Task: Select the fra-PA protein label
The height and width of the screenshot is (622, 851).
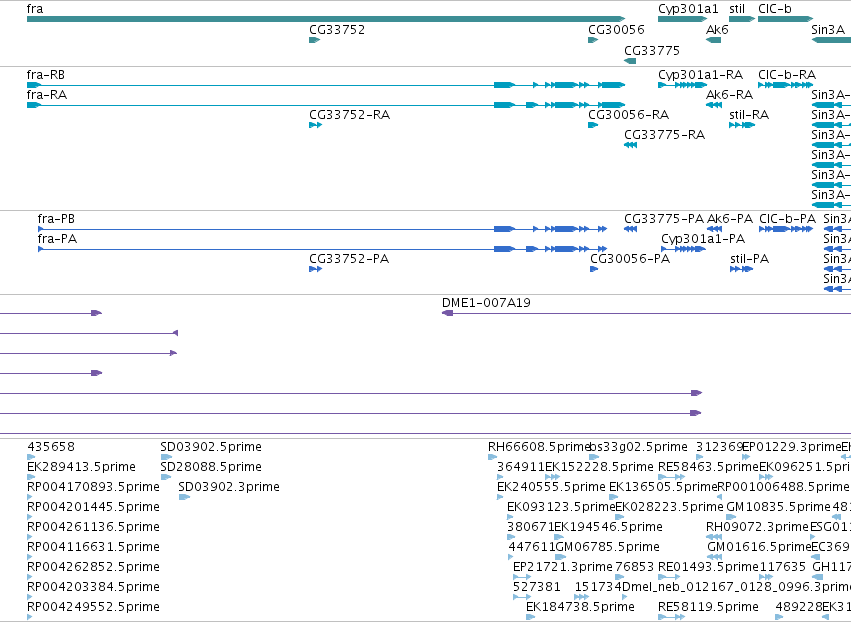Action: click(x=57, y=239)
